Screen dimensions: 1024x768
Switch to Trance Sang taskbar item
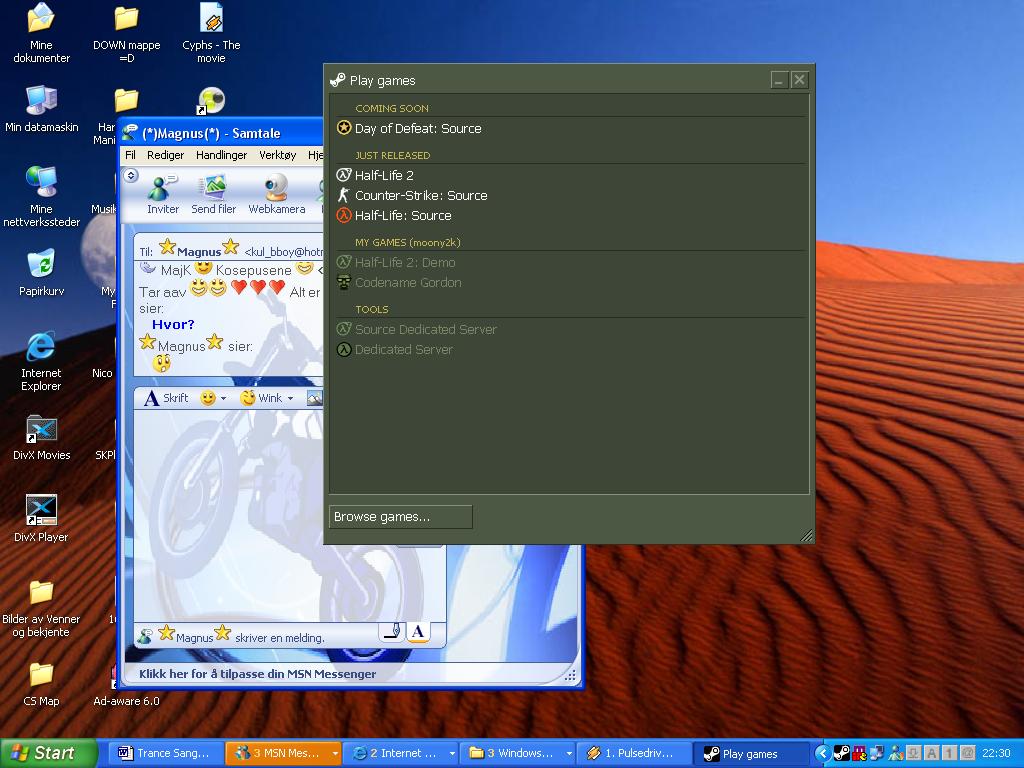pyautogui.click(x=165, y=753)
